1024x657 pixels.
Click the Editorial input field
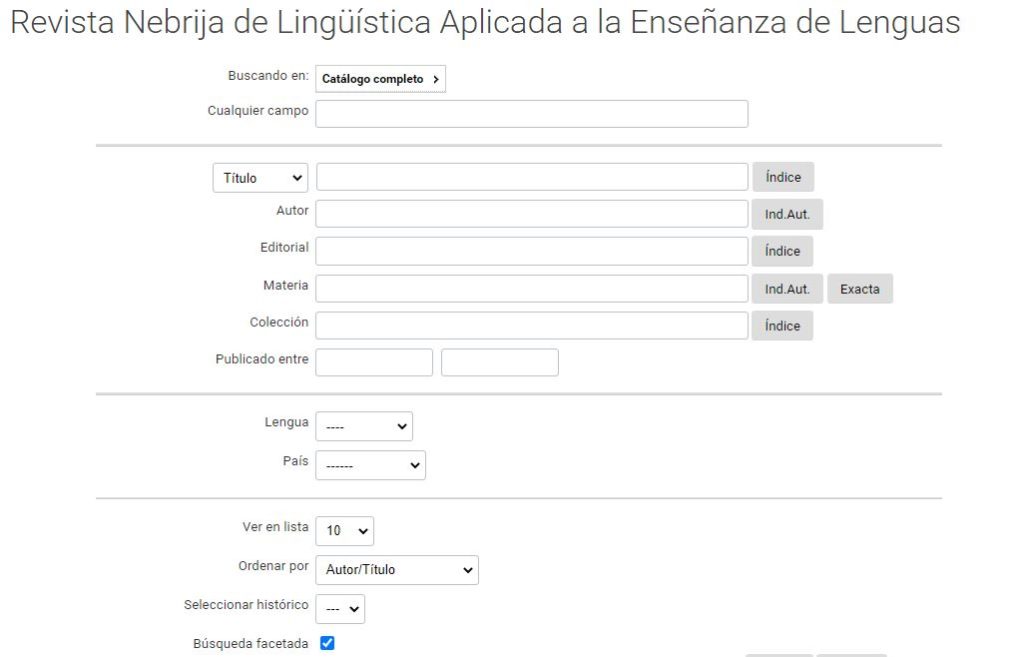click(x=532, y=251)
